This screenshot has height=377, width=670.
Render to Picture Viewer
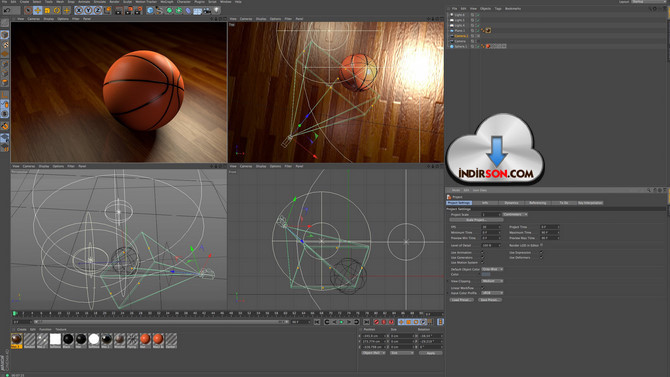point(129,10)
